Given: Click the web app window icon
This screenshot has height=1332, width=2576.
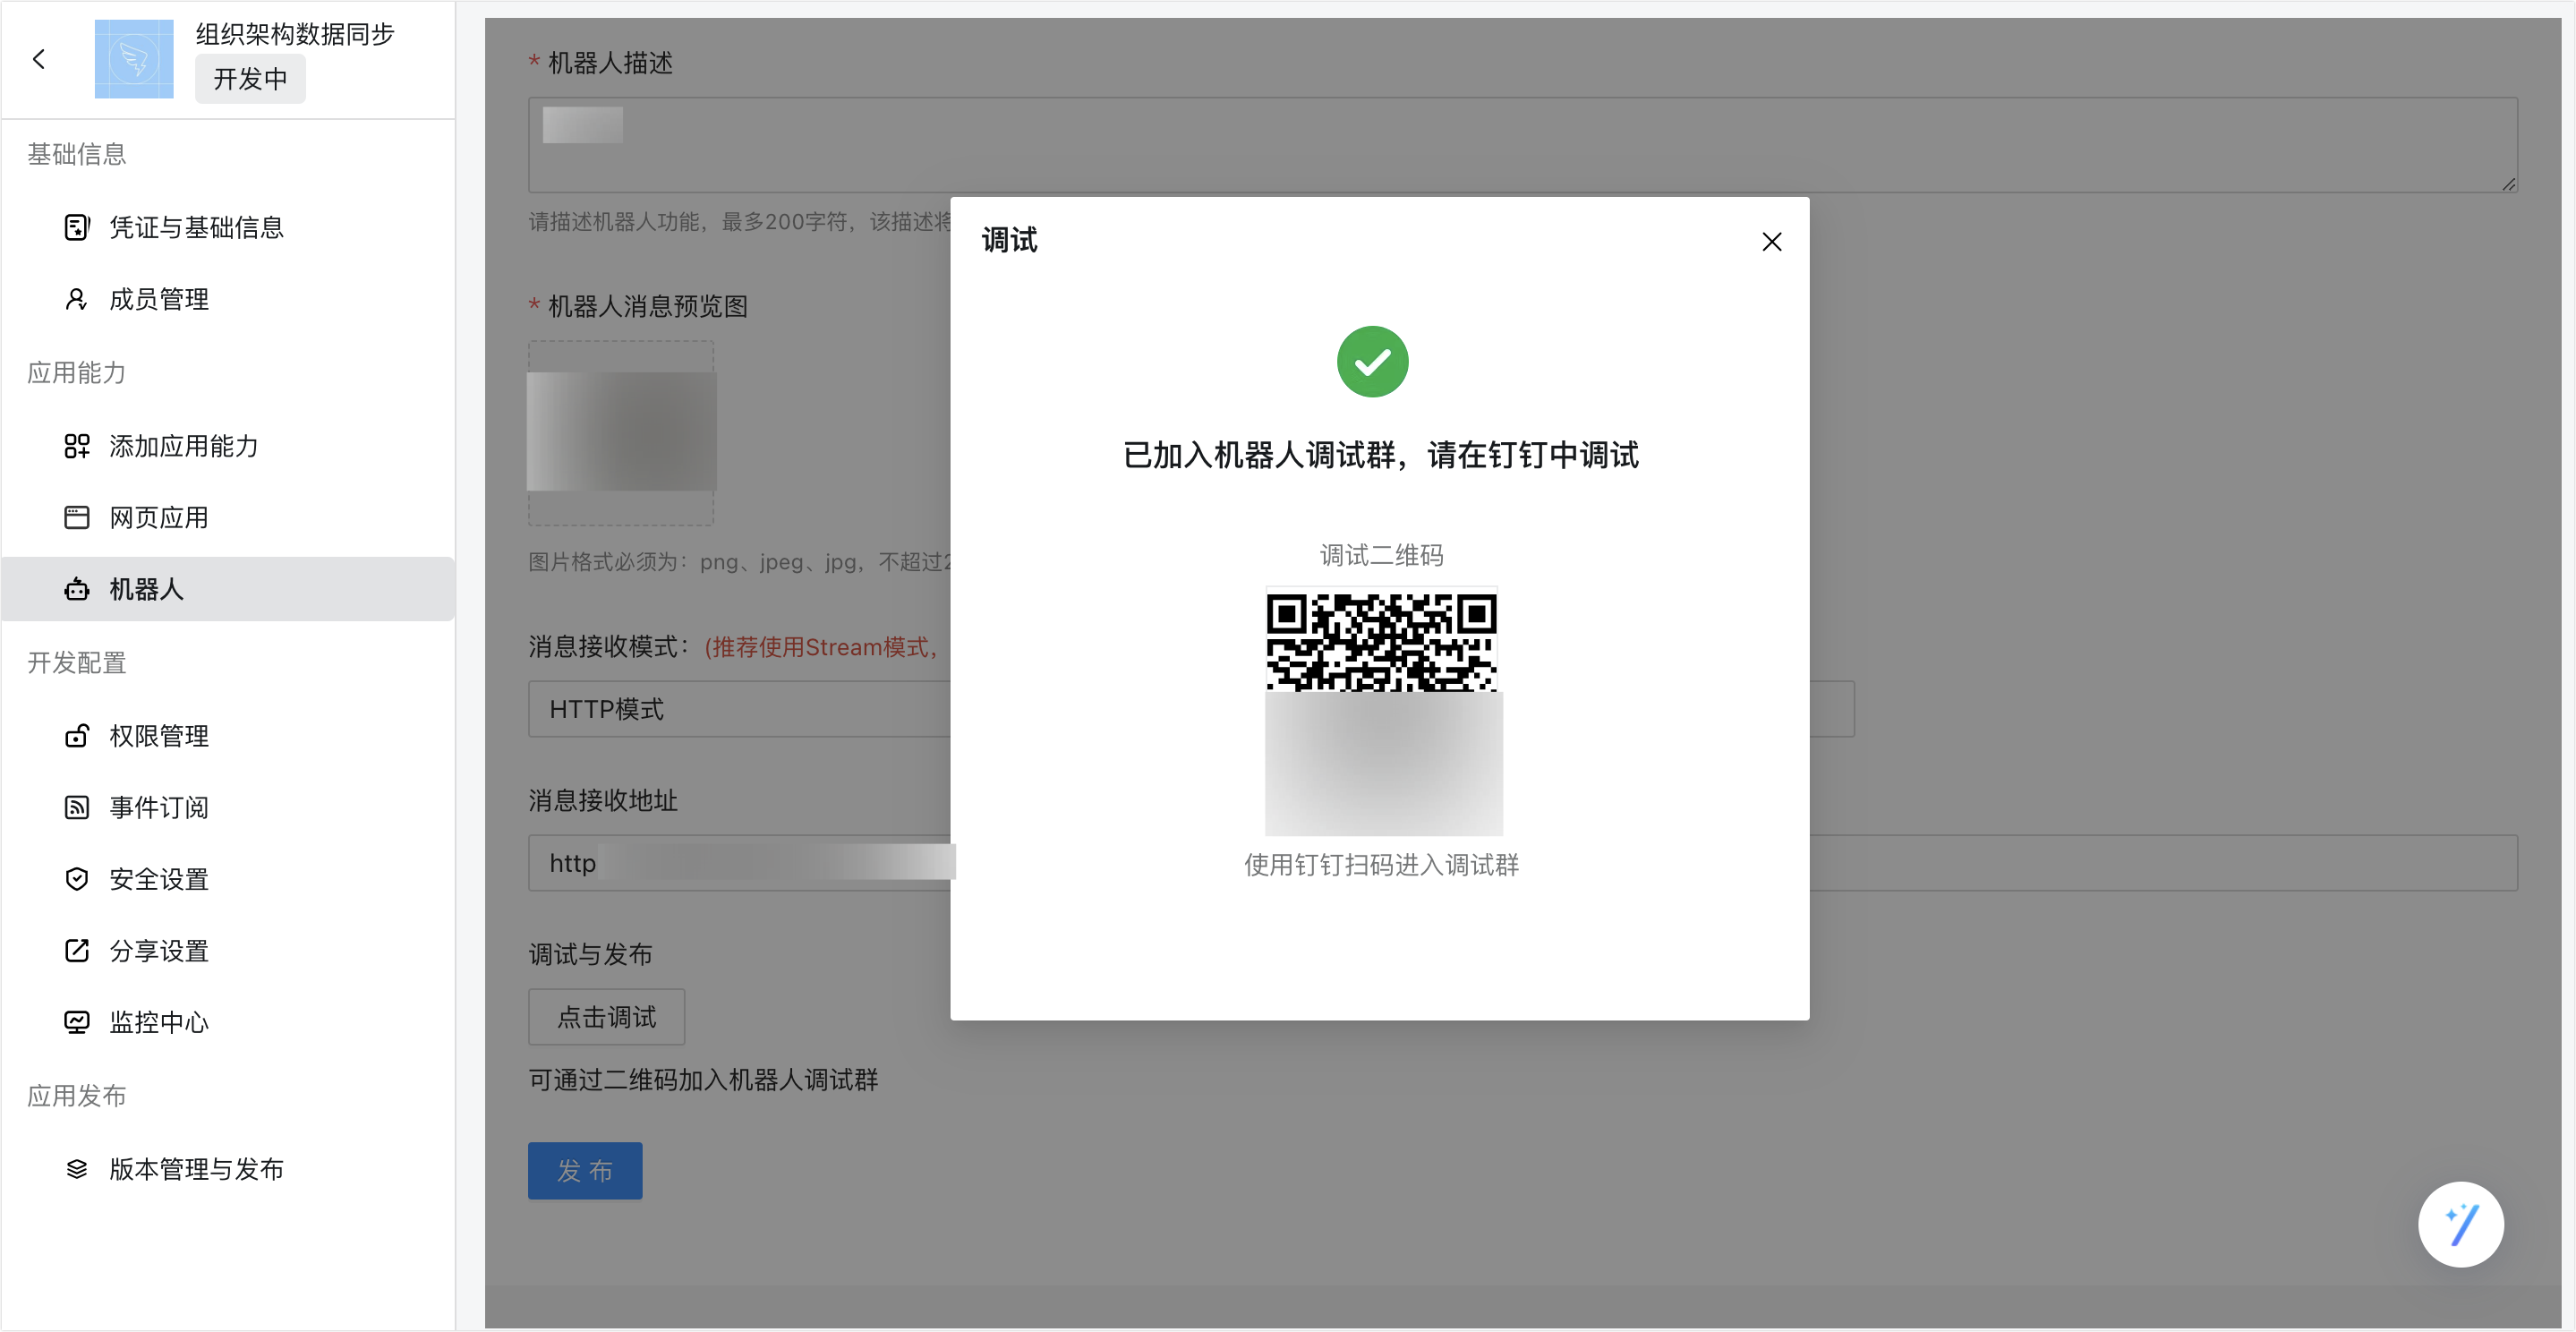Looking at the screenshot, I should (x=77, y=517).
